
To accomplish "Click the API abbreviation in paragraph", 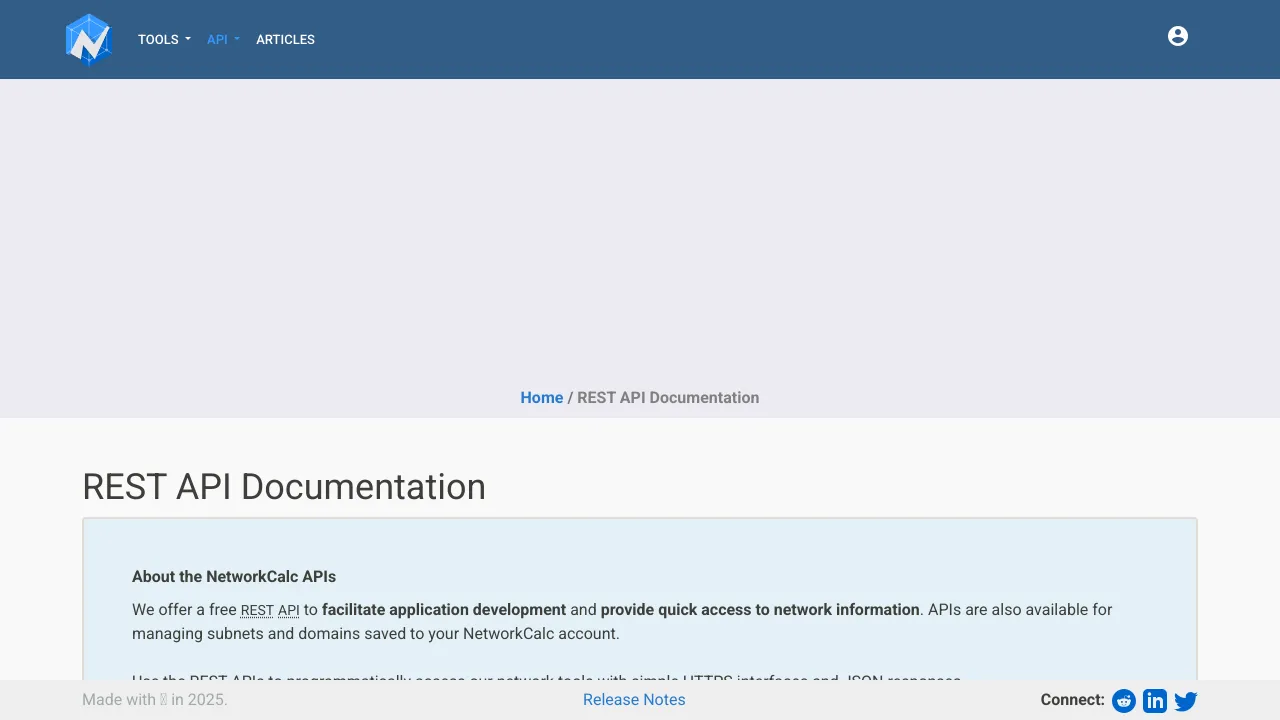I will click(x=289, y=611).
